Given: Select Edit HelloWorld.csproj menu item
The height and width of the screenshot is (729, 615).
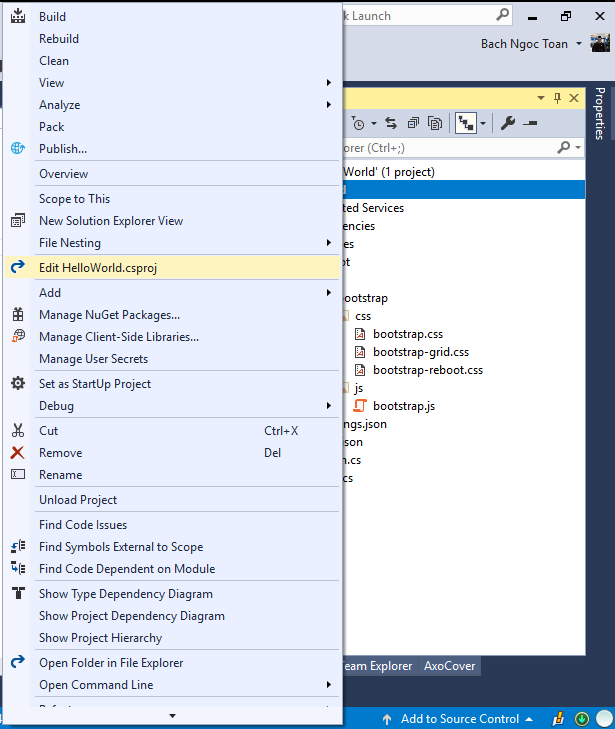Looking at the screenshot, I should [x=98, y=268].
